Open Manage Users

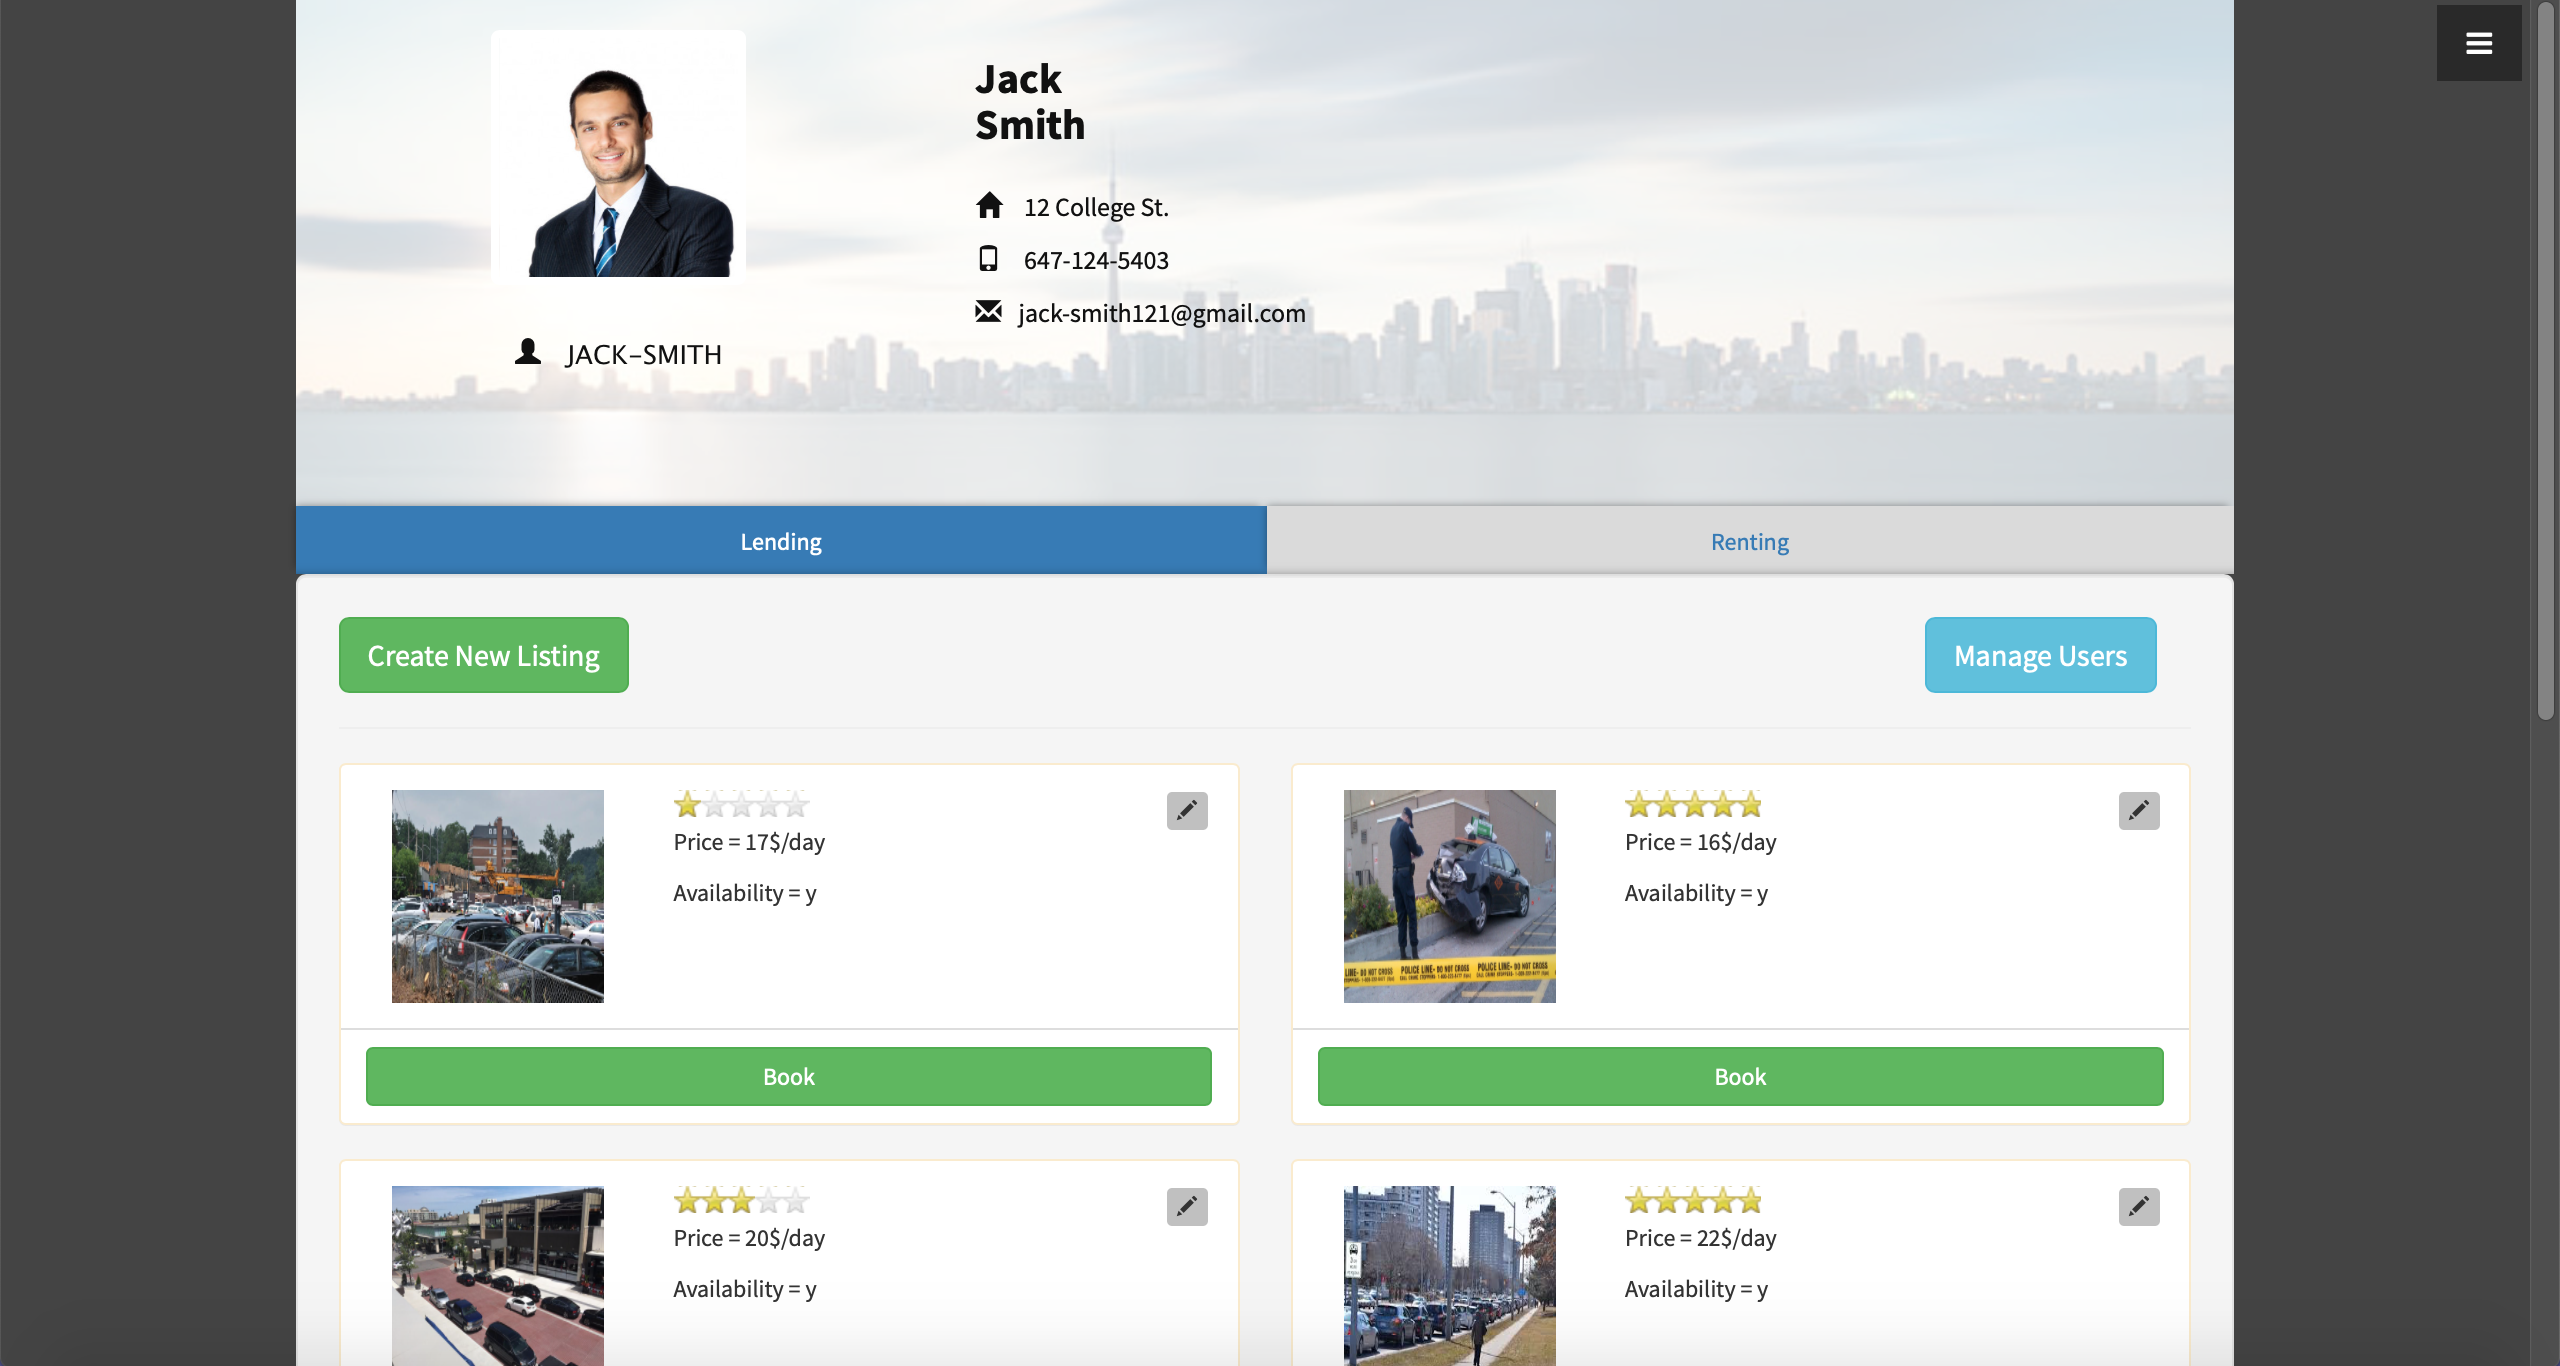(x=2040, y=655)
